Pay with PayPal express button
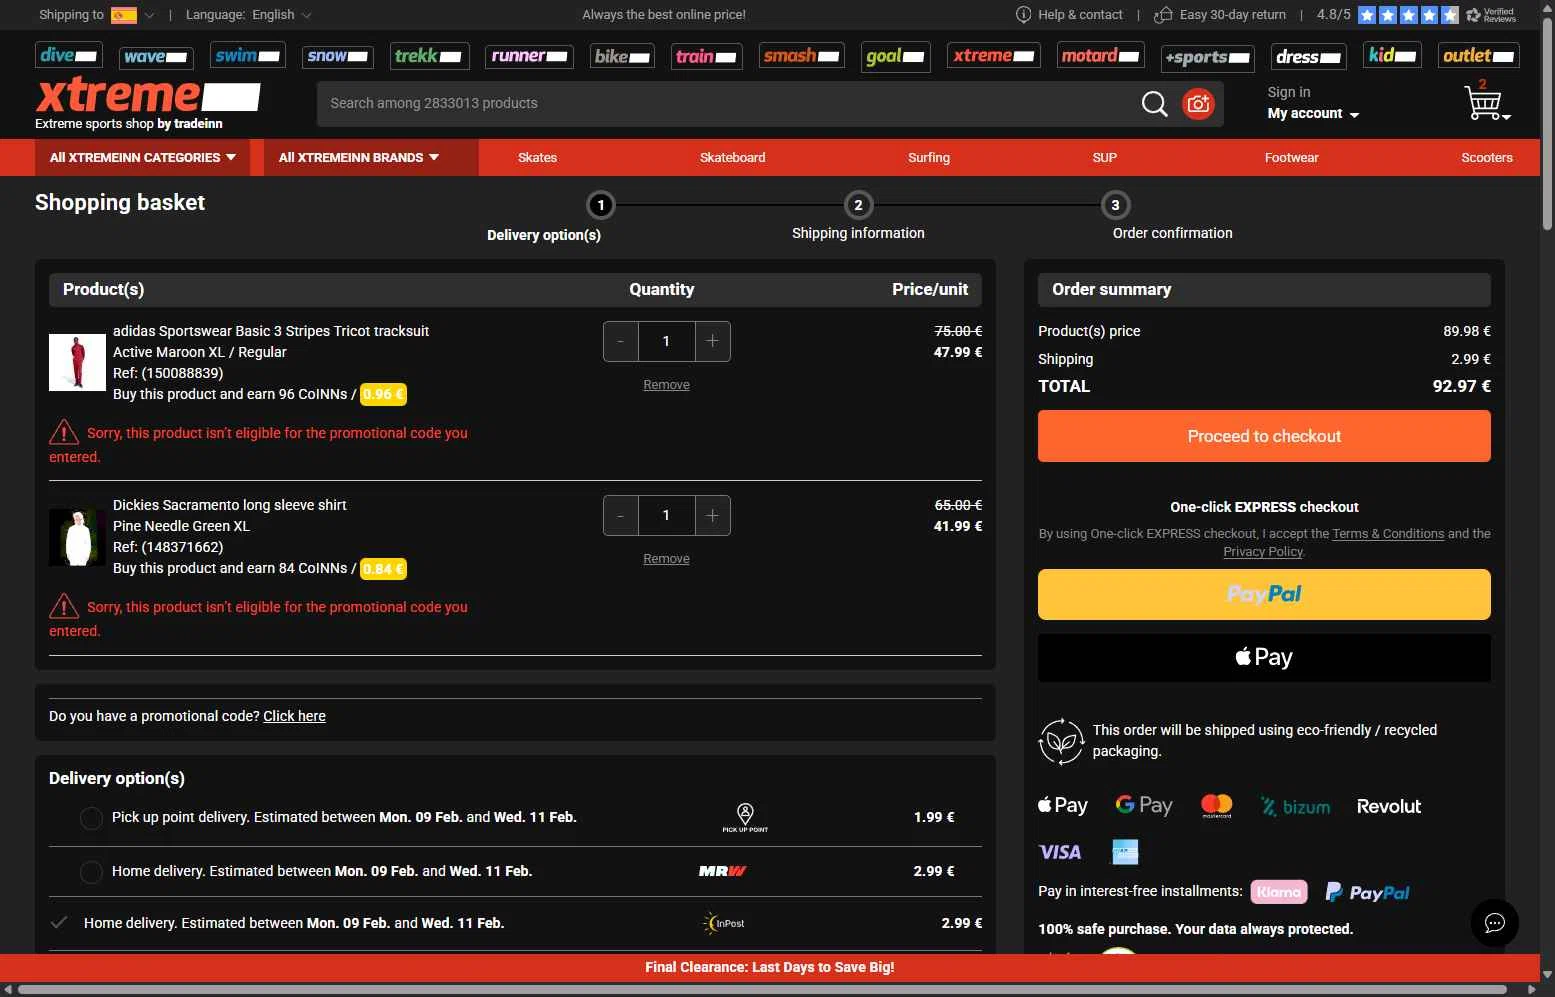Screen dimensions: 1555x997 coord(1264,594)
